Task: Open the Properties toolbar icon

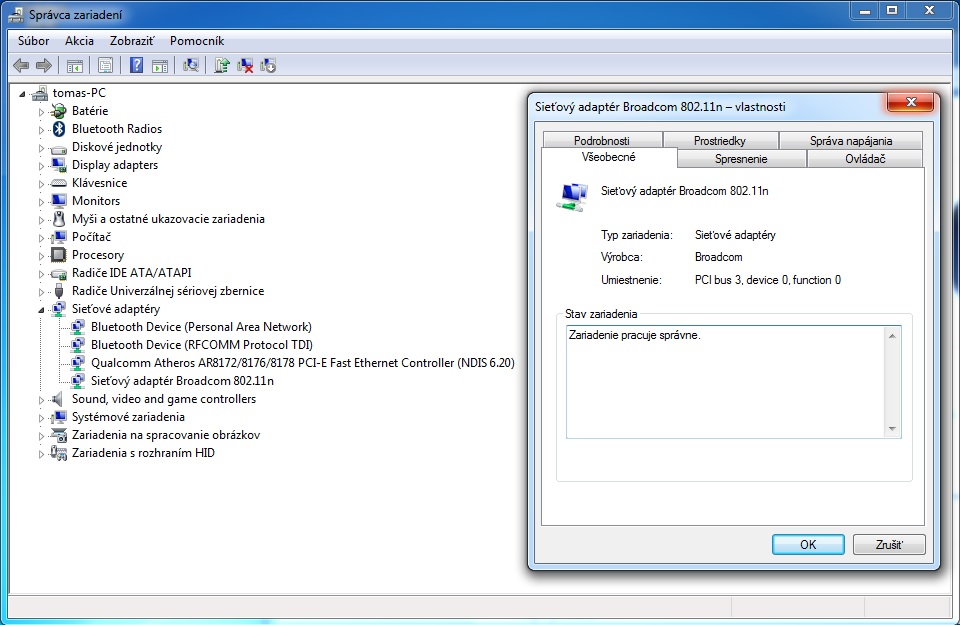Action: (x=105, y=65)
